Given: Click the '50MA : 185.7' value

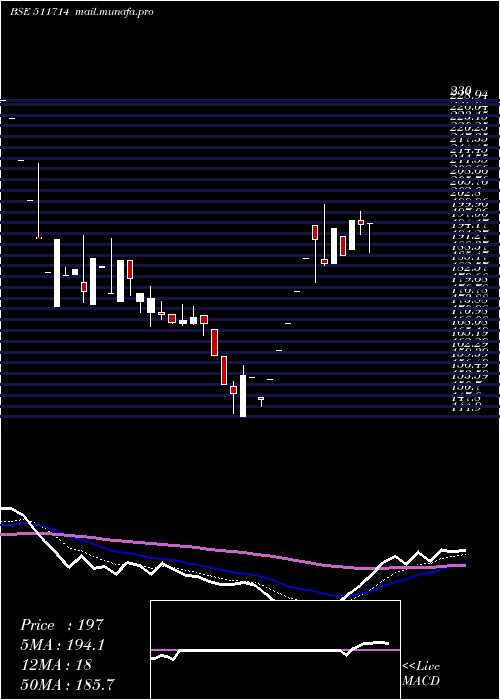Looking at the screenshot, I should tap(67, 684).
